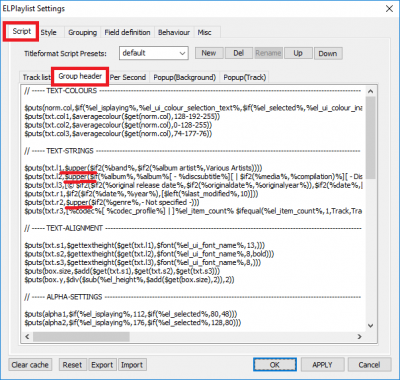The width and height of the screenshot is (400, 380).
Task: Click the vertical scrollbar thumb
Action: pyautogui.click(x=371, y=138)
